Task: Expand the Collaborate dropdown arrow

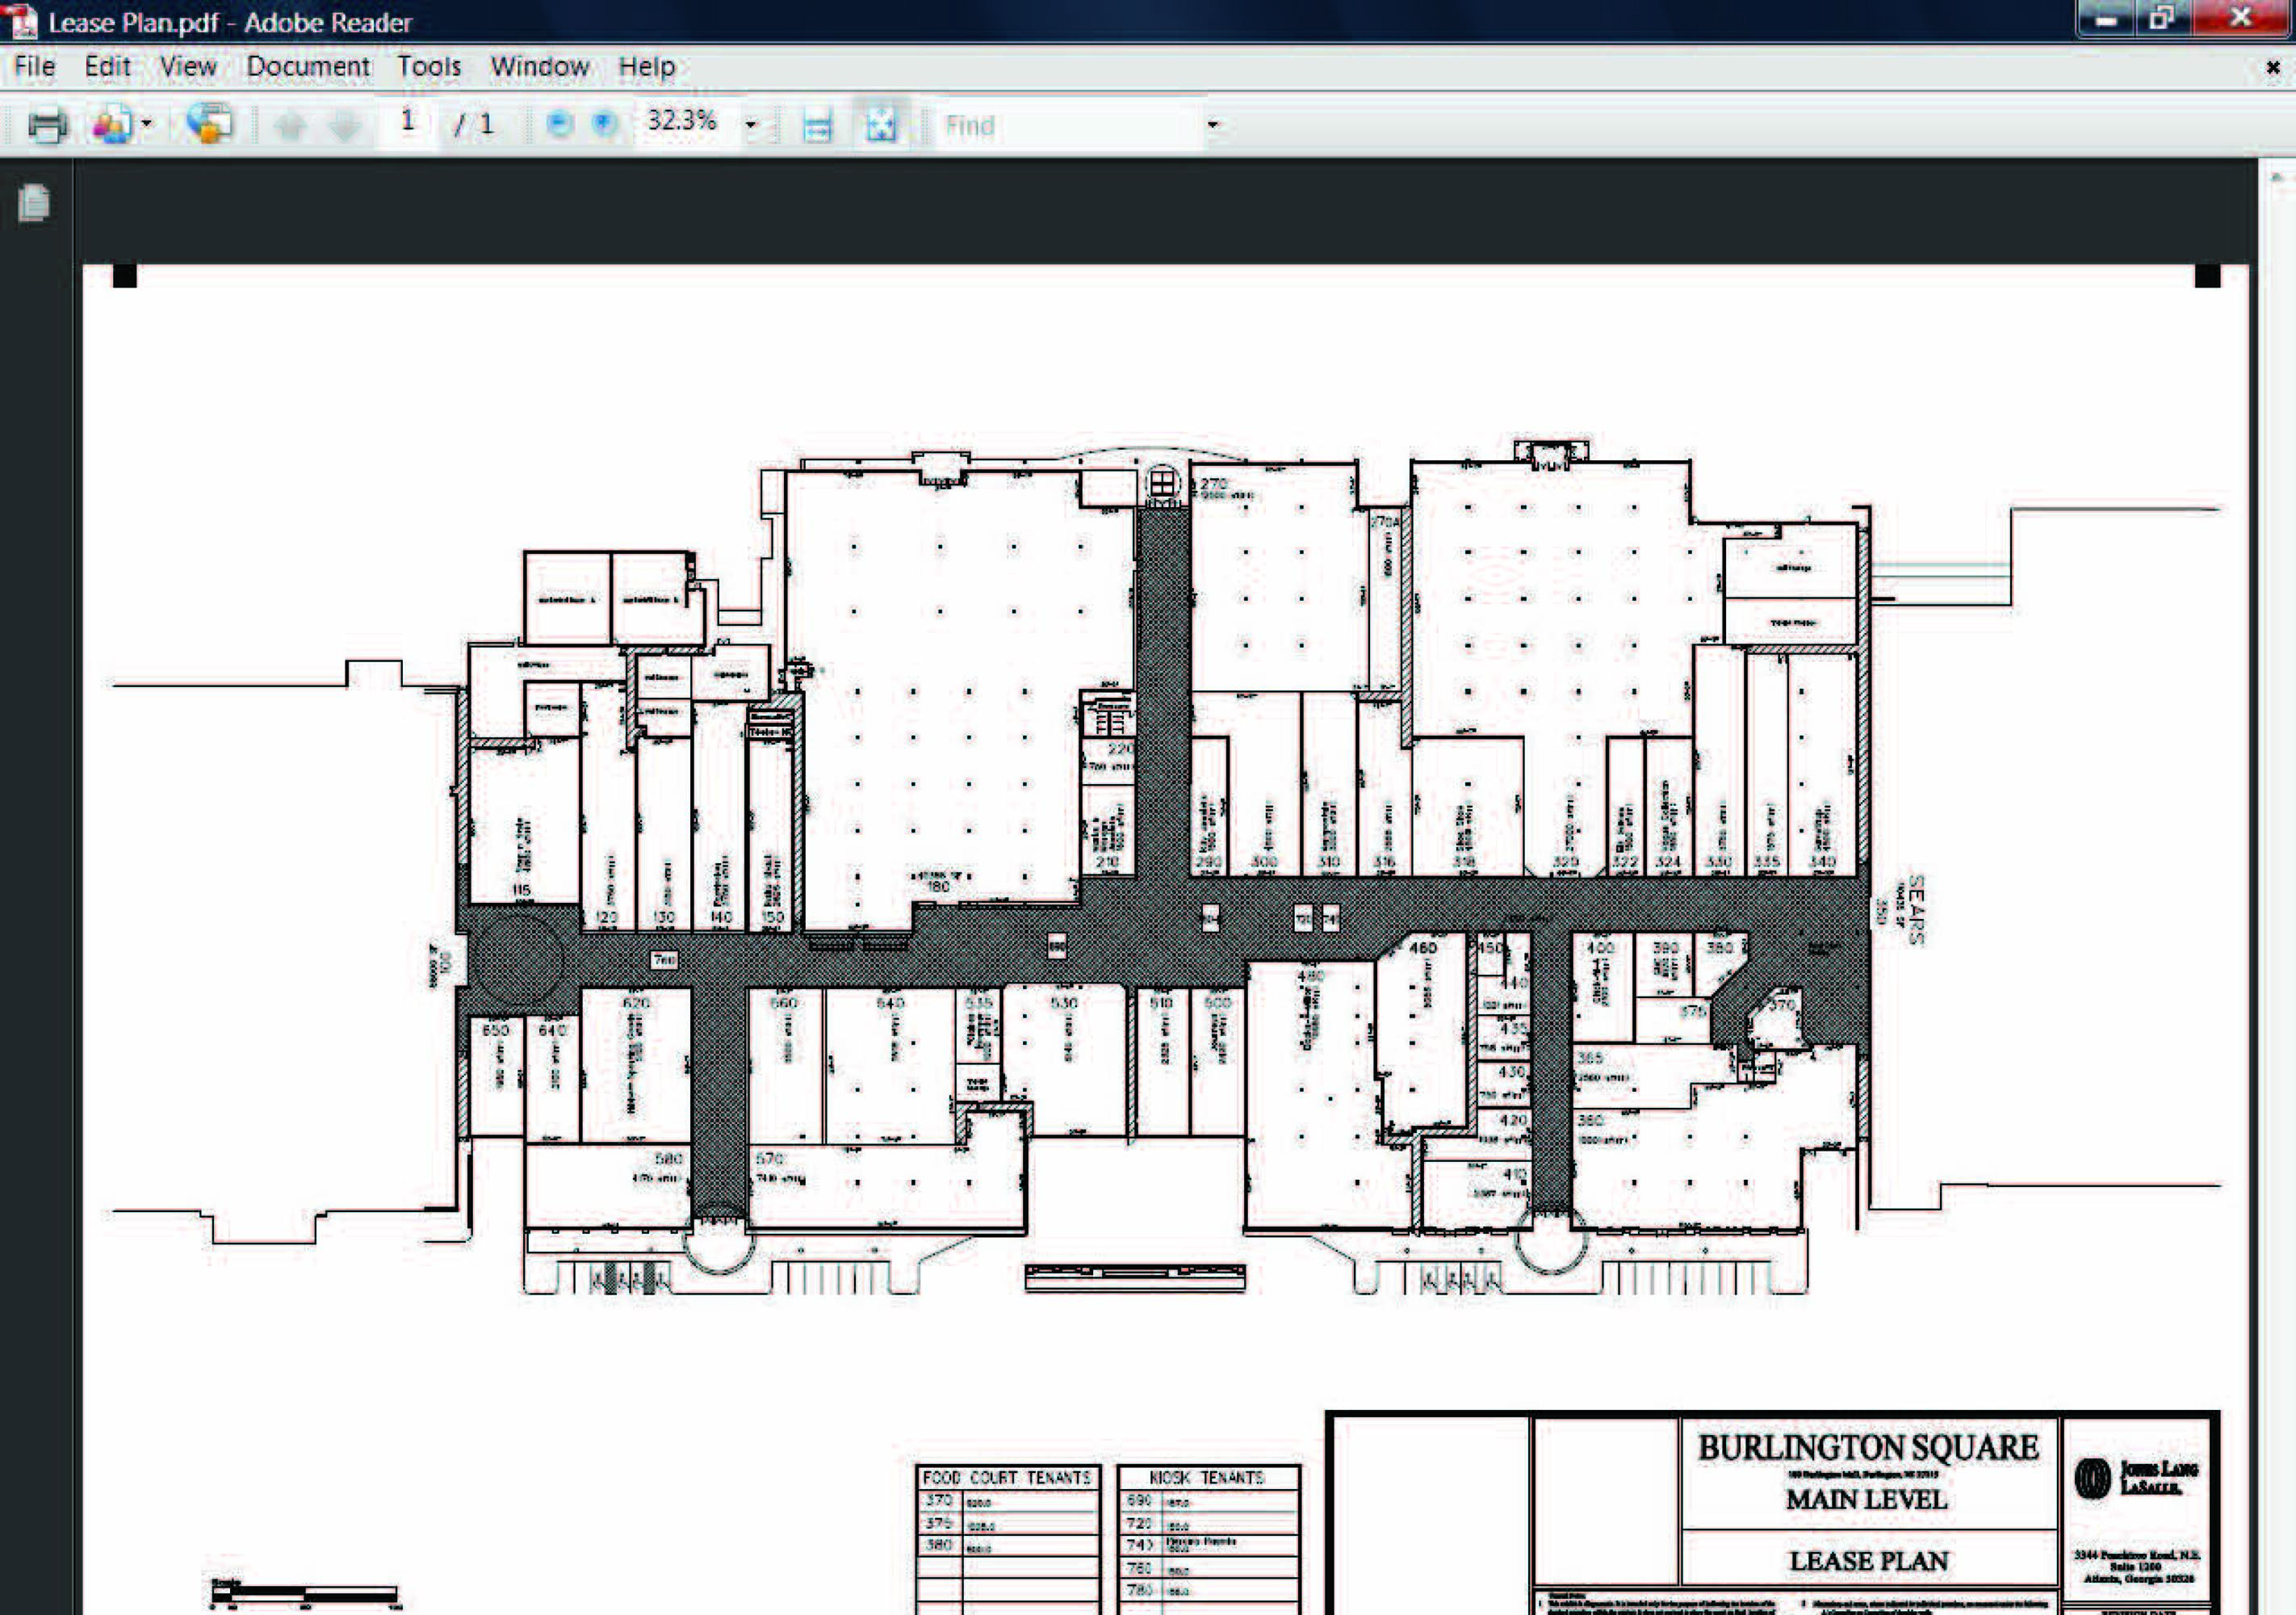Action: 148,124
